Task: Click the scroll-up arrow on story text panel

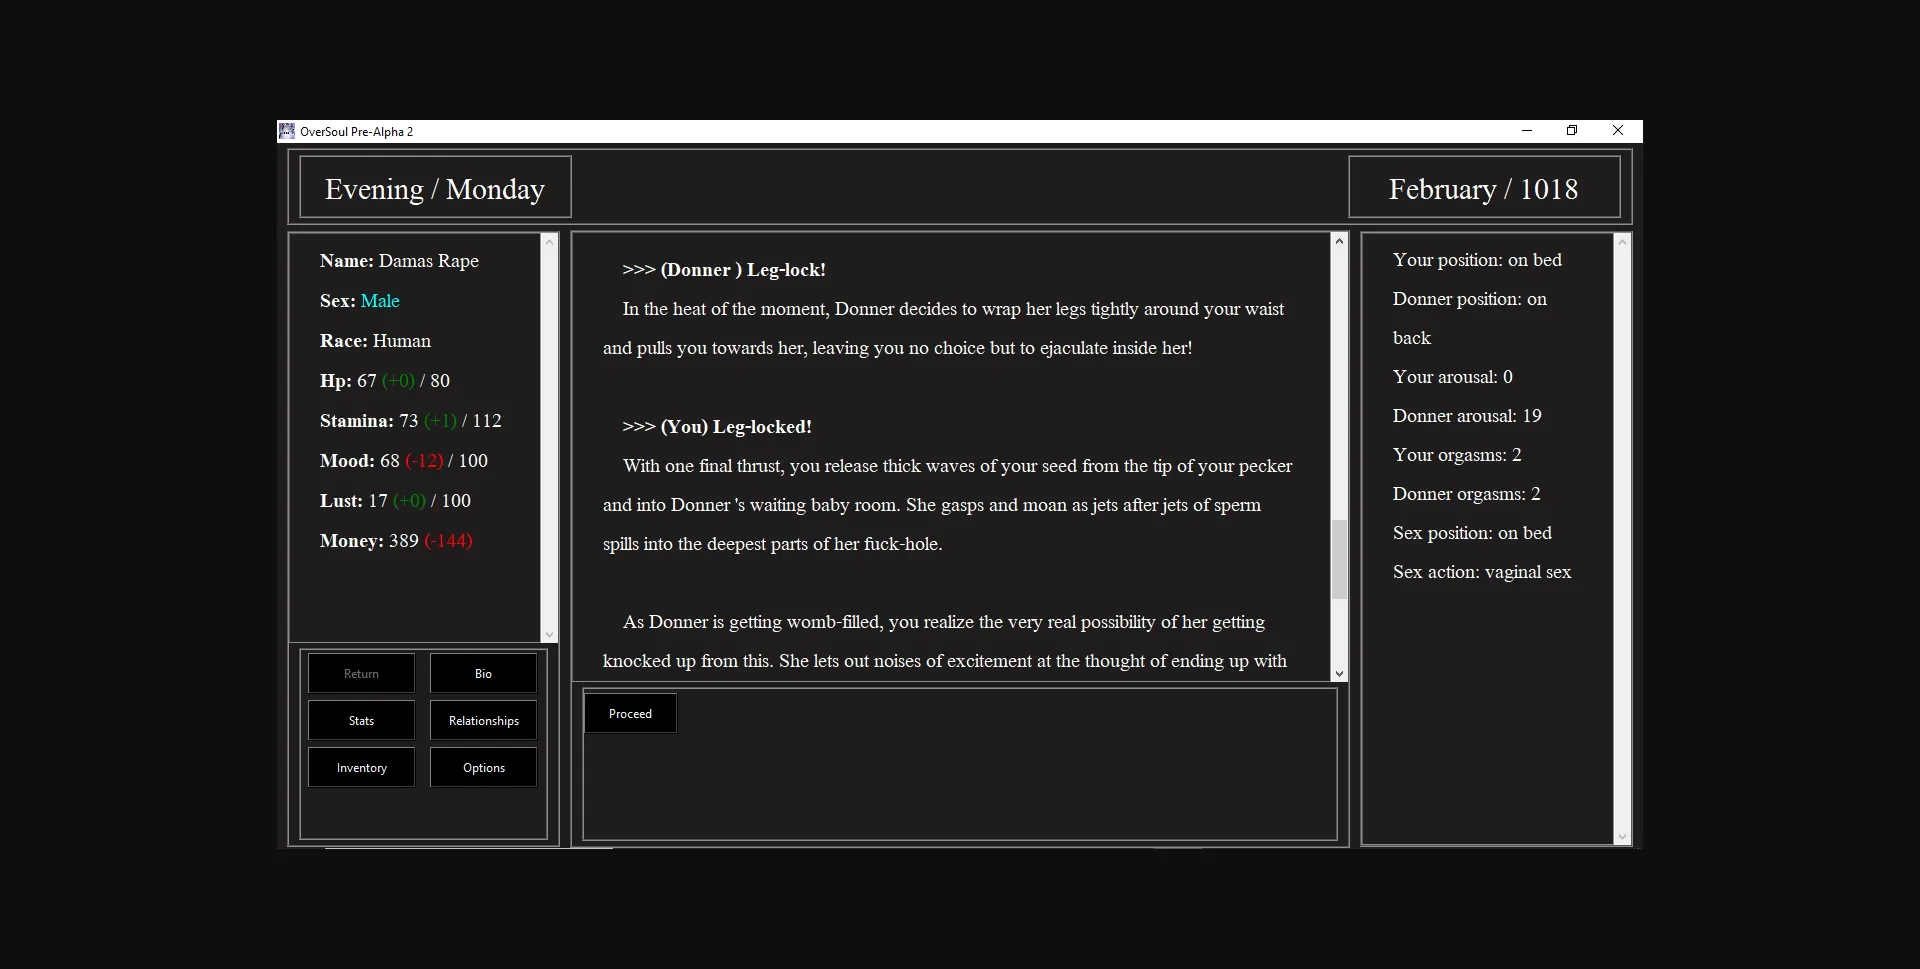Action: pyautogui.click(x=1340, y=241)
